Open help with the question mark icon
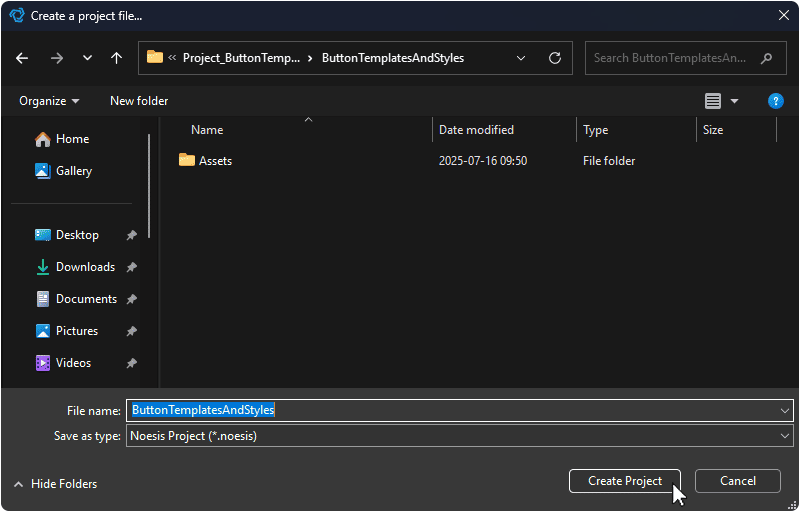 776,101
